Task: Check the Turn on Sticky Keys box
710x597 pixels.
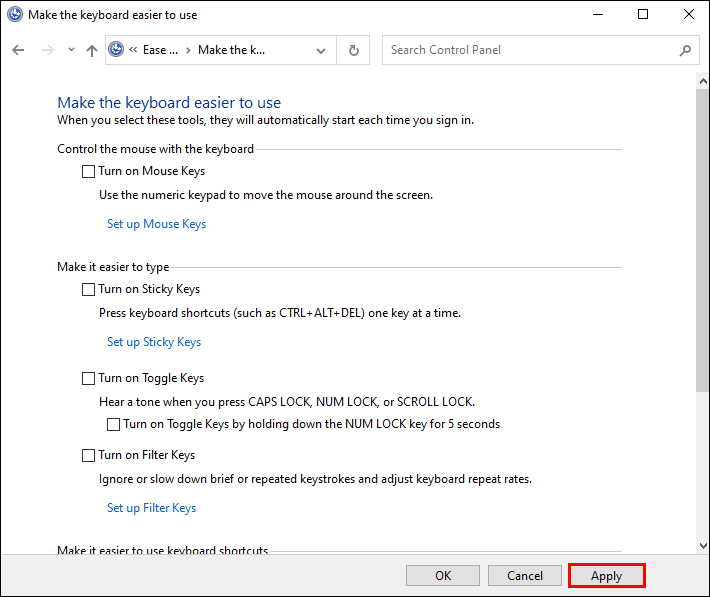Action: pyautogui.click(x=89, y=290)
